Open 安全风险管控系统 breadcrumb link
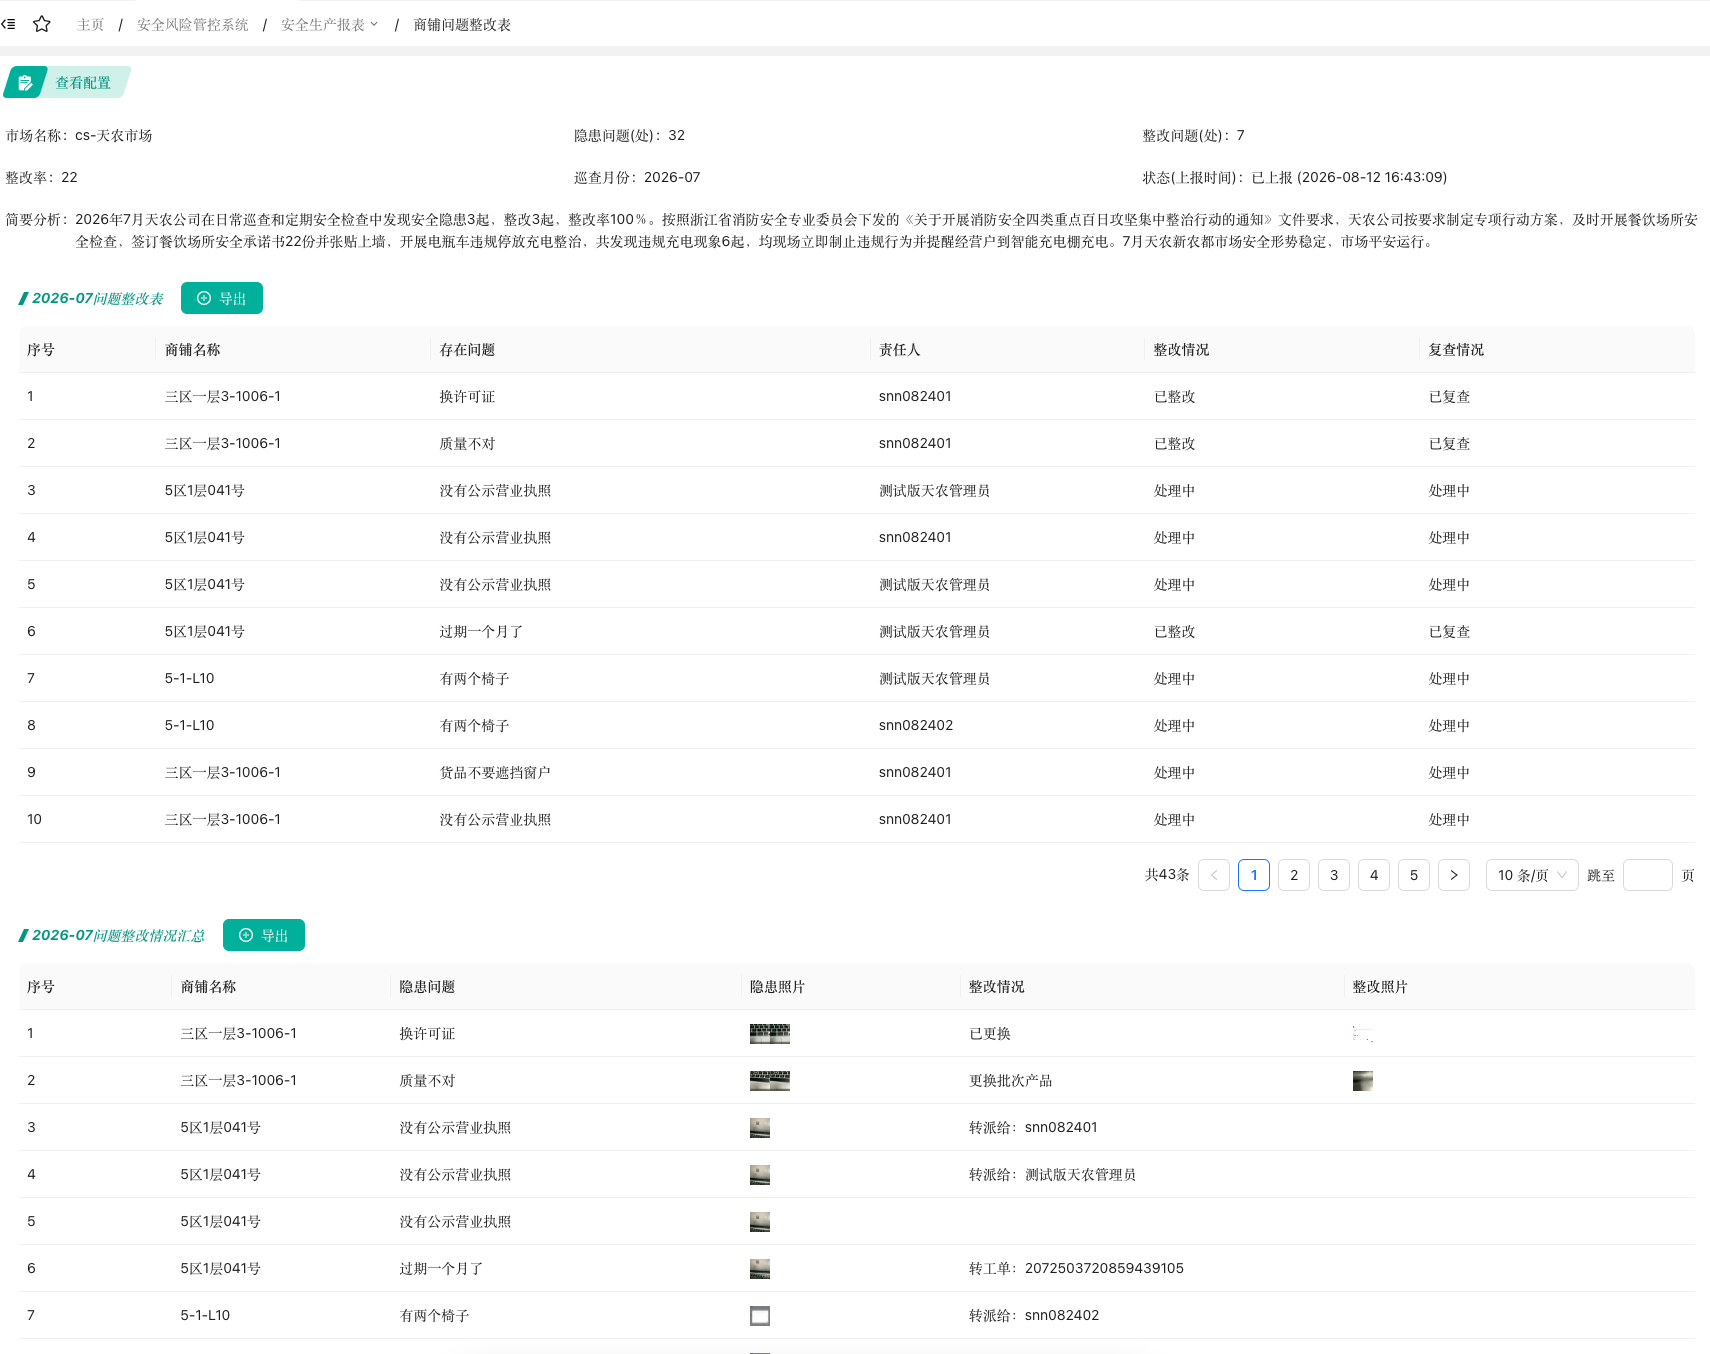The image size is (1710, 1354). 193,25
